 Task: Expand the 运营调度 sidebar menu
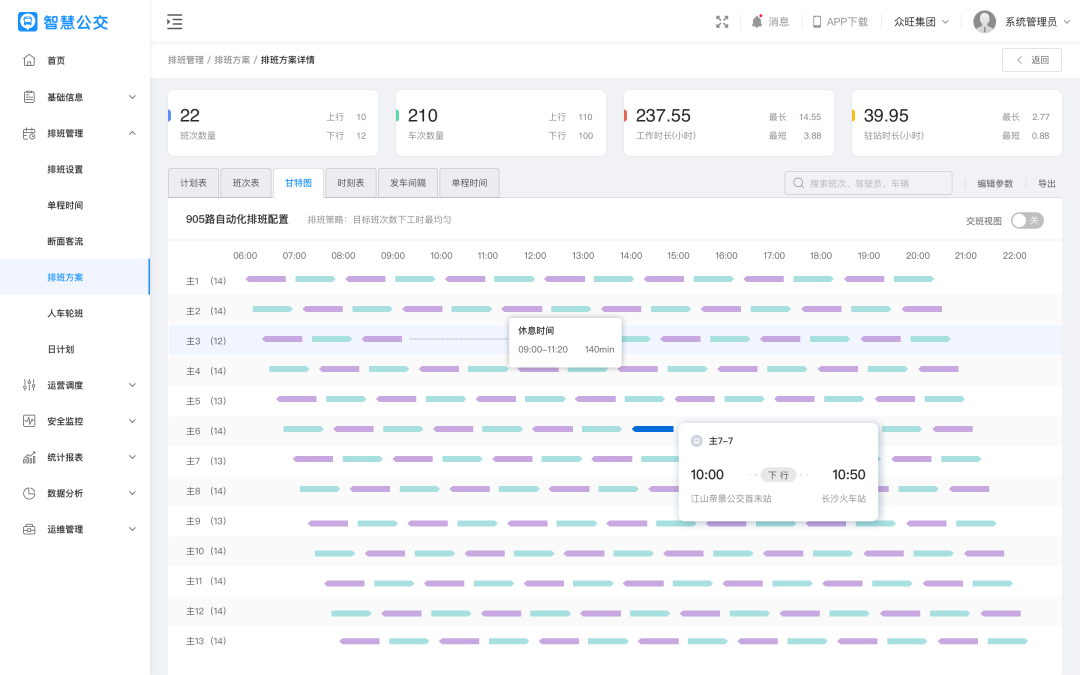tap(132, 385)
